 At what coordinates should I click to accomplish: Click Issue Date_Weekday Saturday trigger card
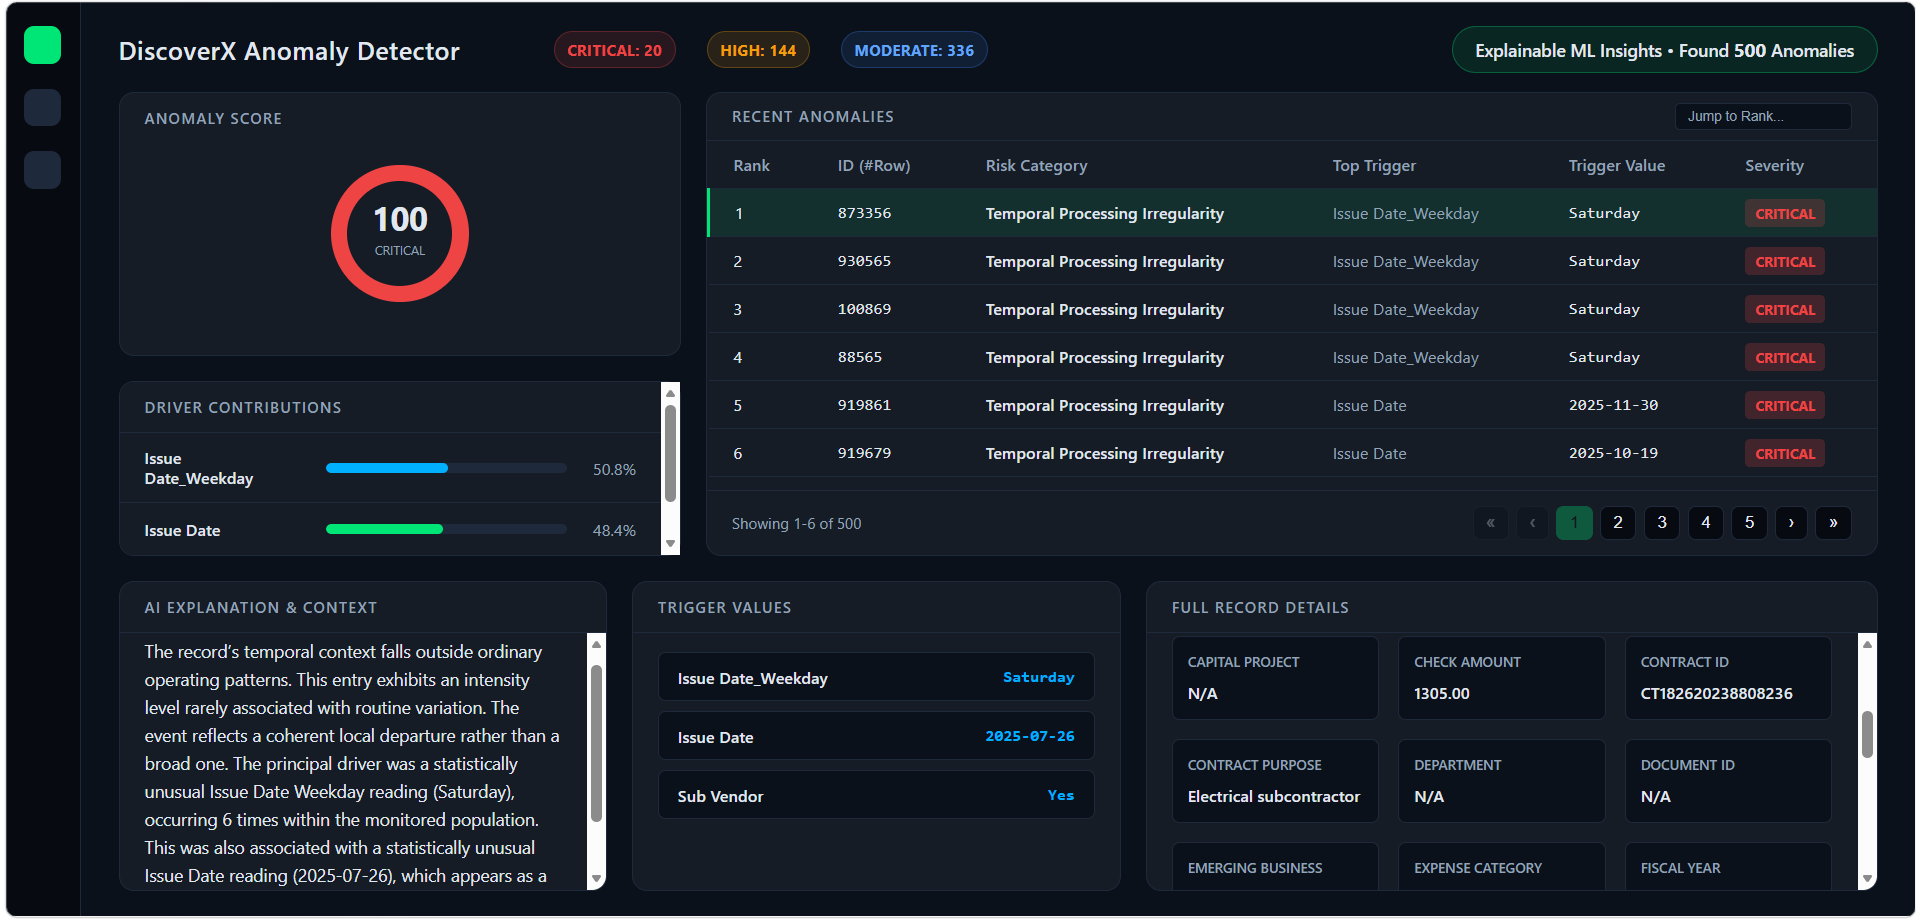click(876, 677)
